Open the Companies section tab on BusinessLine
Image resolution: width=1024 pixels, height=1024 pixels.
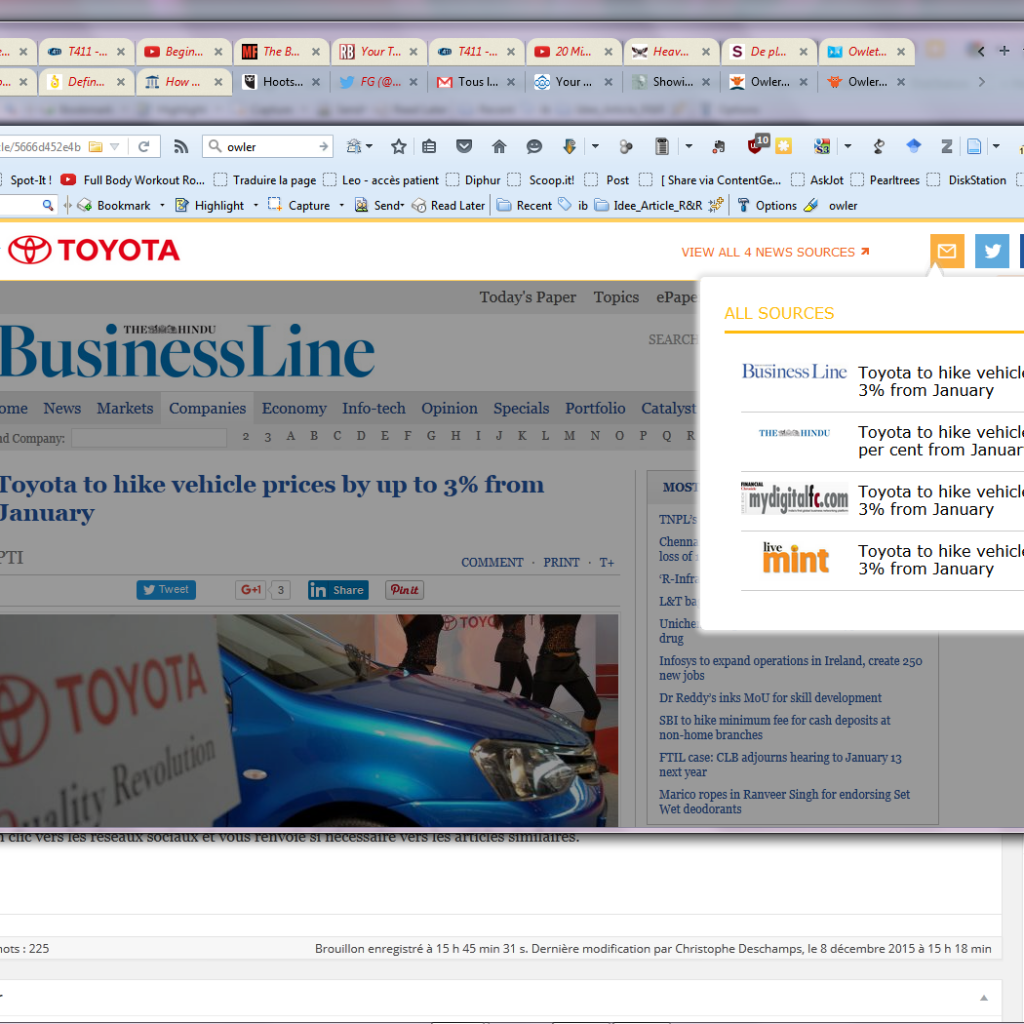(x=208, y=408)
